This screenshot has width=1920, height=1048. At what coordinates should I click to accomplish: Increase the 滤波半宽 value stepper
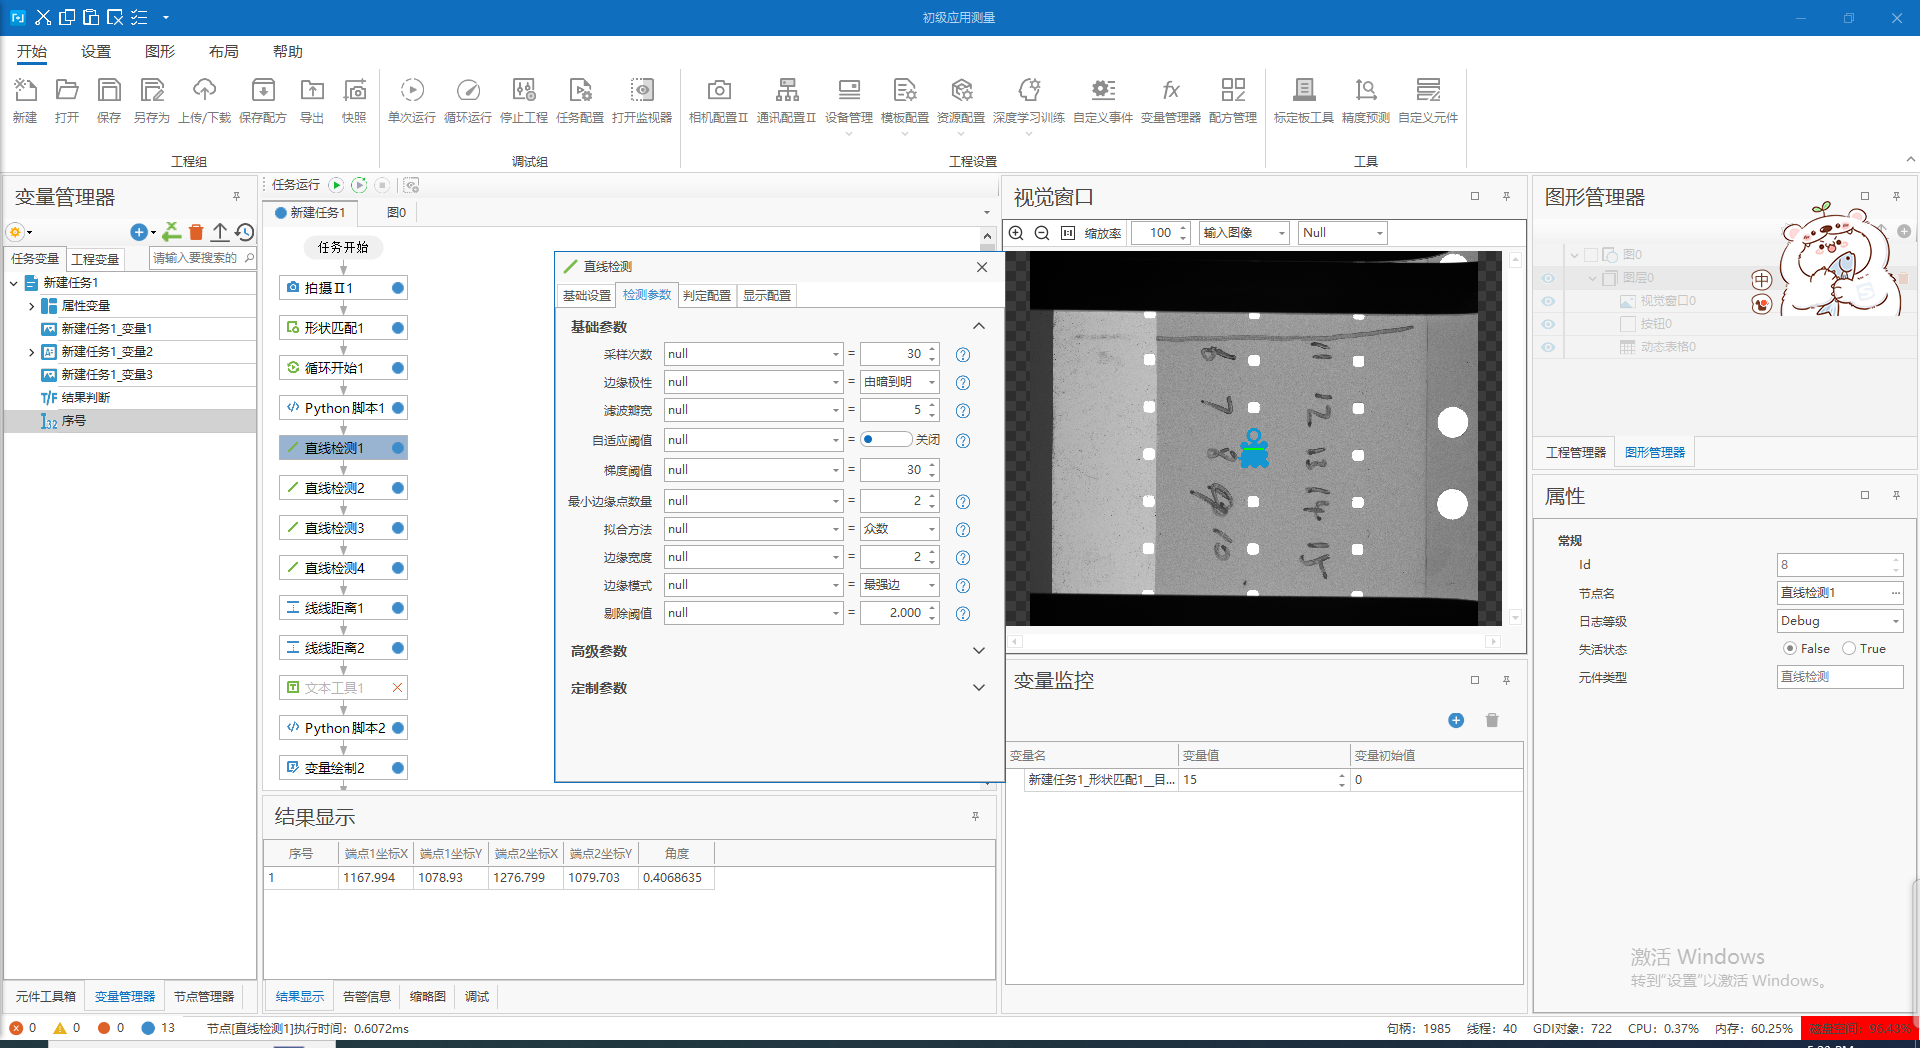932,405
